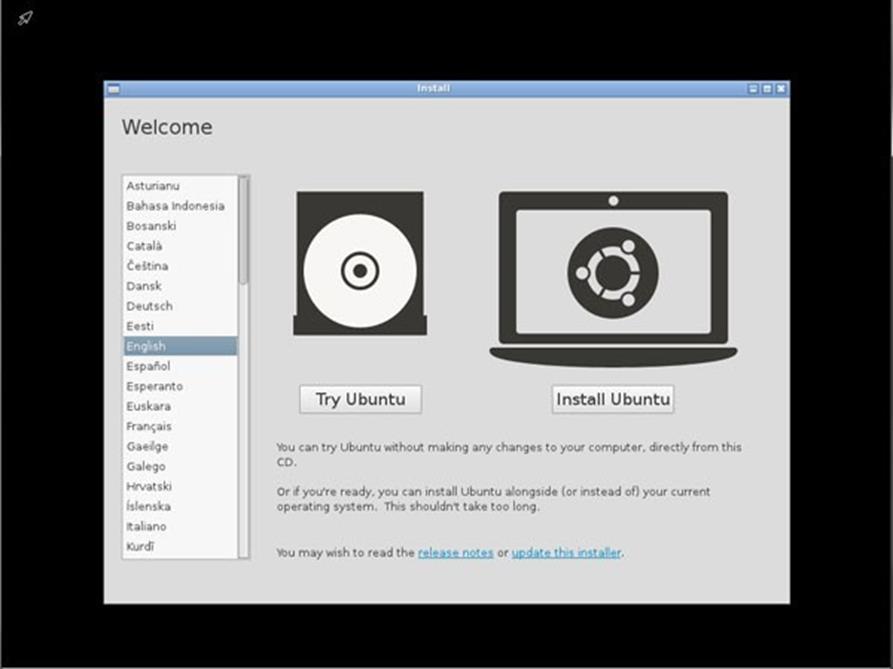Select Bahasa Indonesia language
Image resolution: width=893 pixels, height=669 pixels.
(180, 206)
